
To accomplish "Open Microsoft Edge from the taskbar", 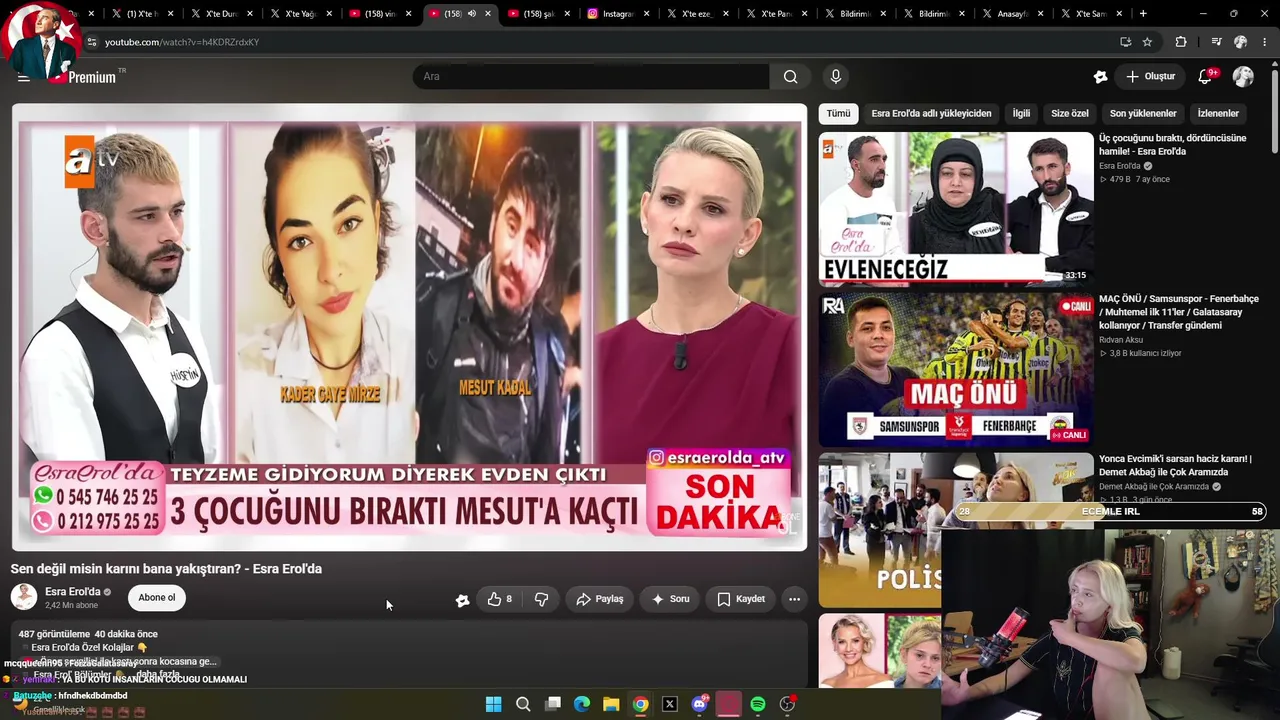I will click(x=582, y=704).
